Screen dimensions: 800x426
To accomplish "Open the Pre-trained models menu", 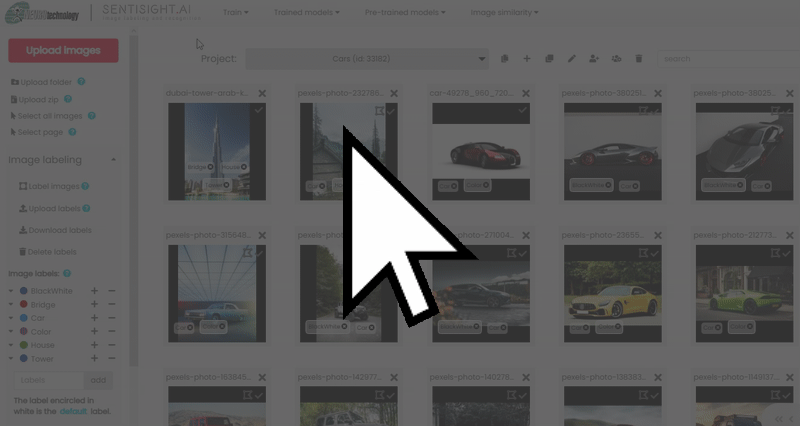I will coord(405,12).
